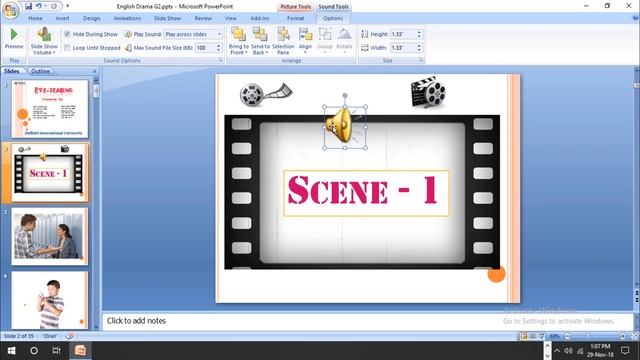
Task: Open the View tab
Action: point(231,18)
